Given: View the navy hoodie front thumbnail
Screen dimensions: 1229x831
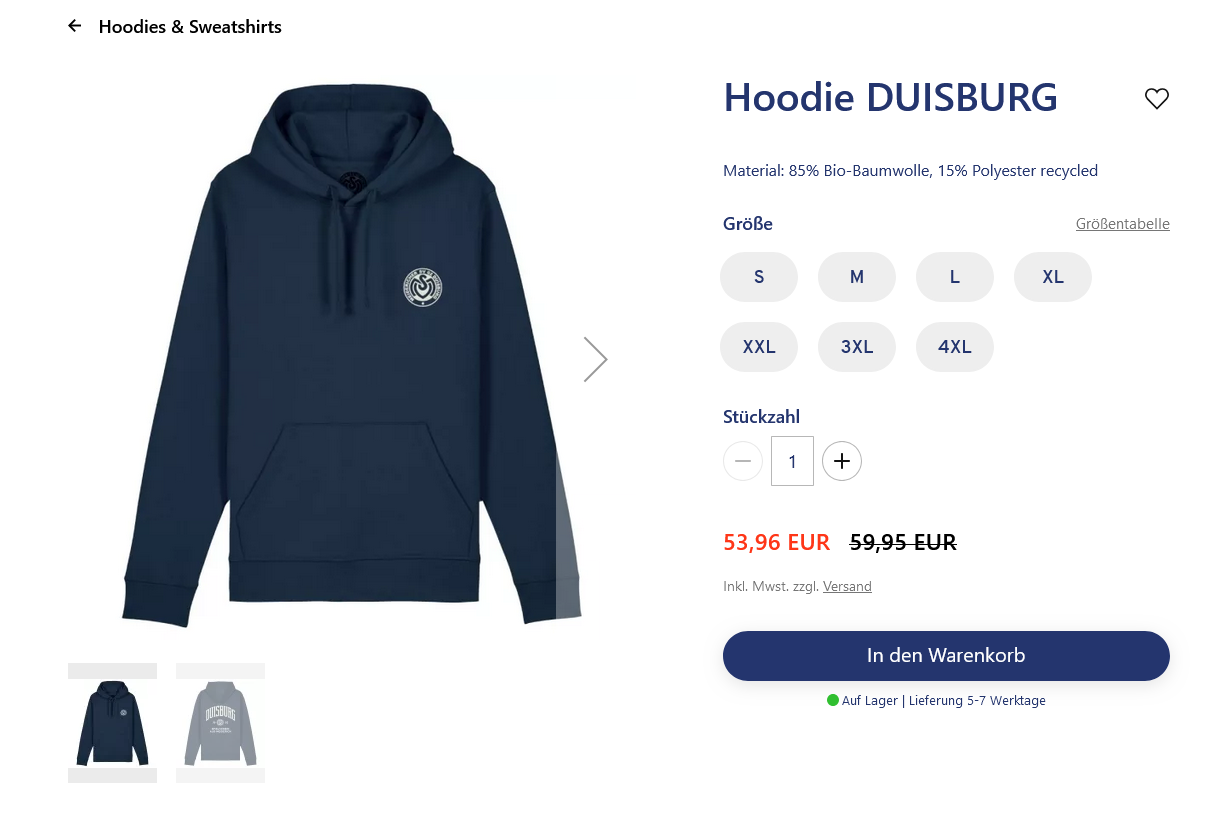Looking at the screenshot, I should coord(112,723).
